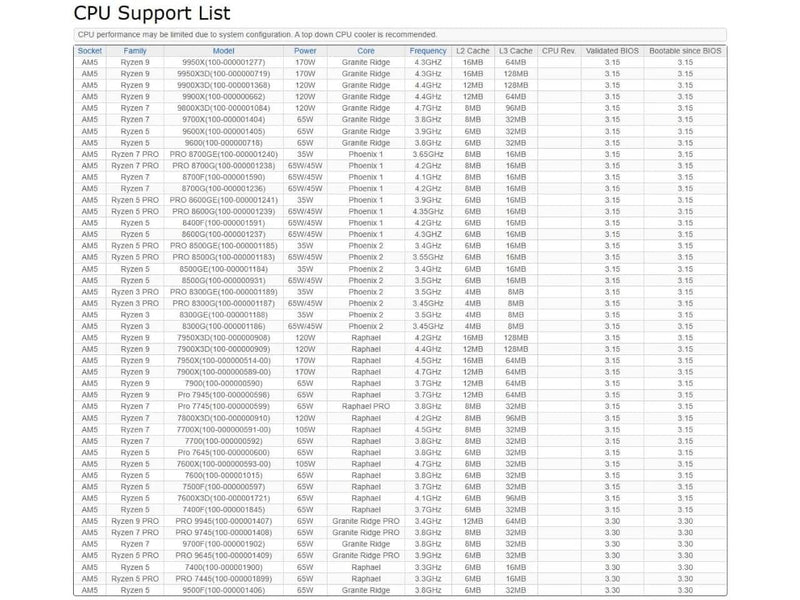Click the Validated BIOS column header
The image size is (800, 600).
tap(612, 51)
